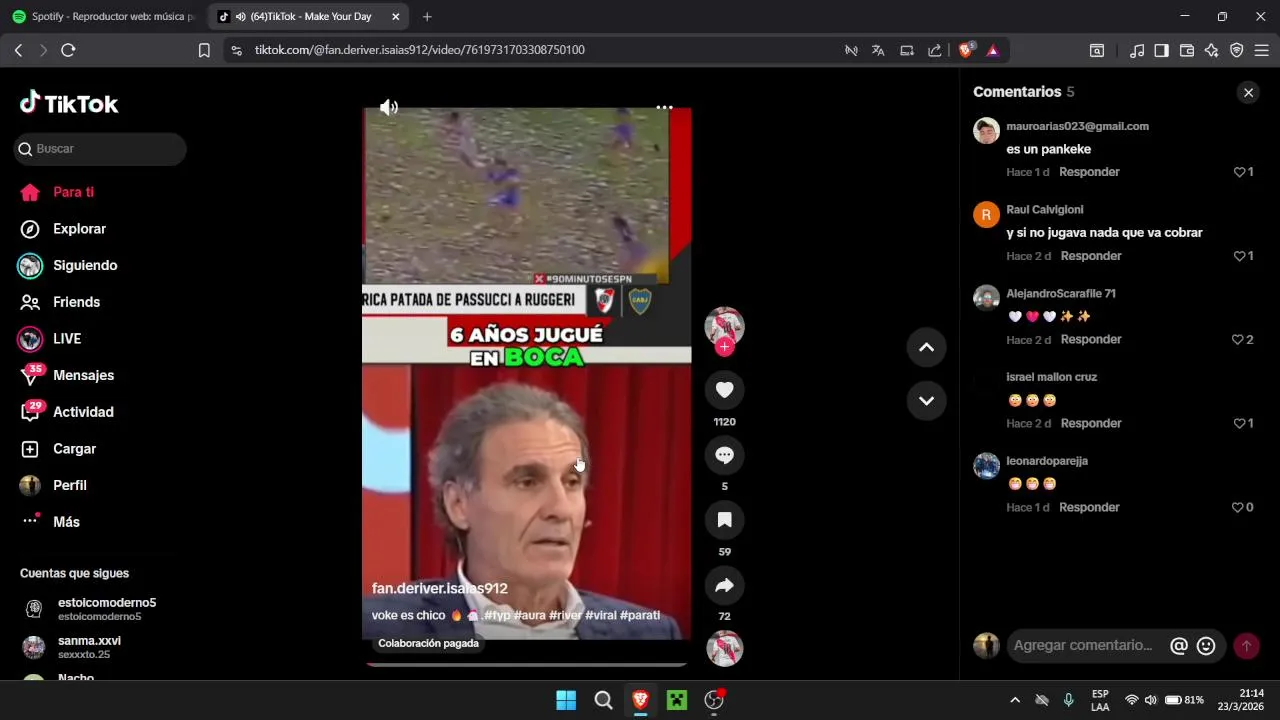
Task: Open Raul Calvigioni's profile avatar
Action: pyautogui.click(x=986, y=215)
